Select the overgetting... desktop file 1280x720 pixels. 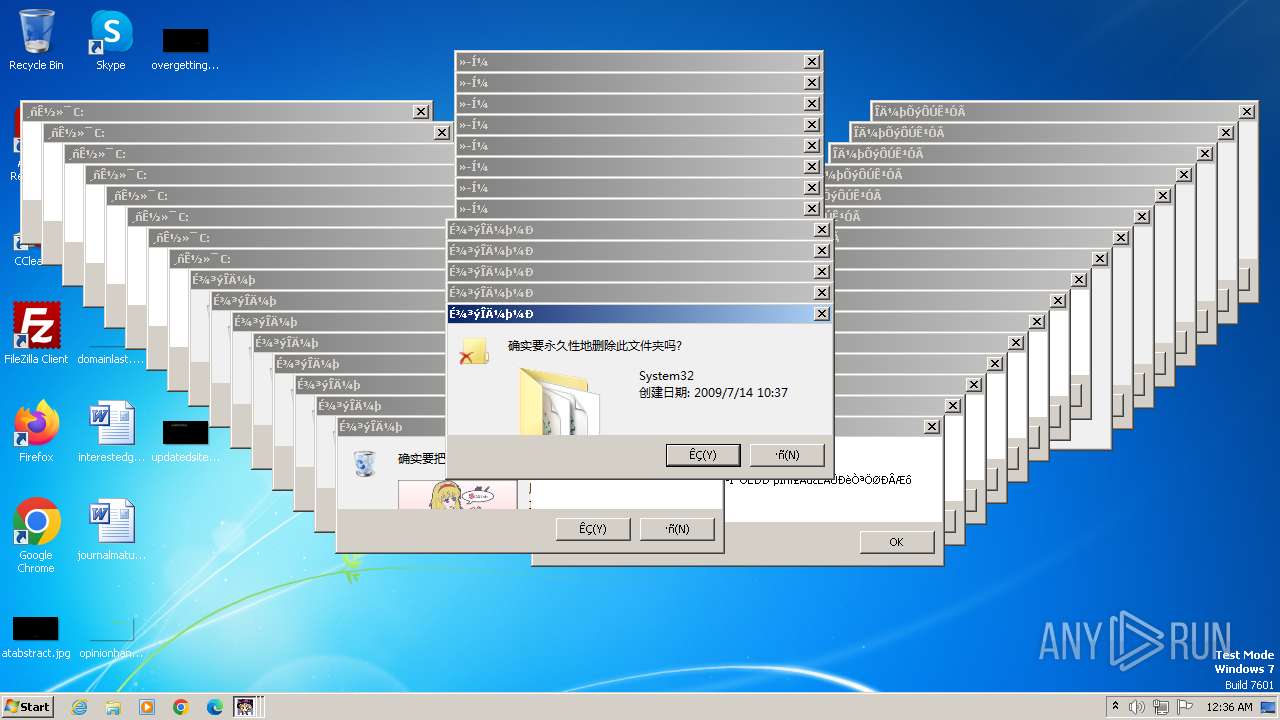pos(185,48)
